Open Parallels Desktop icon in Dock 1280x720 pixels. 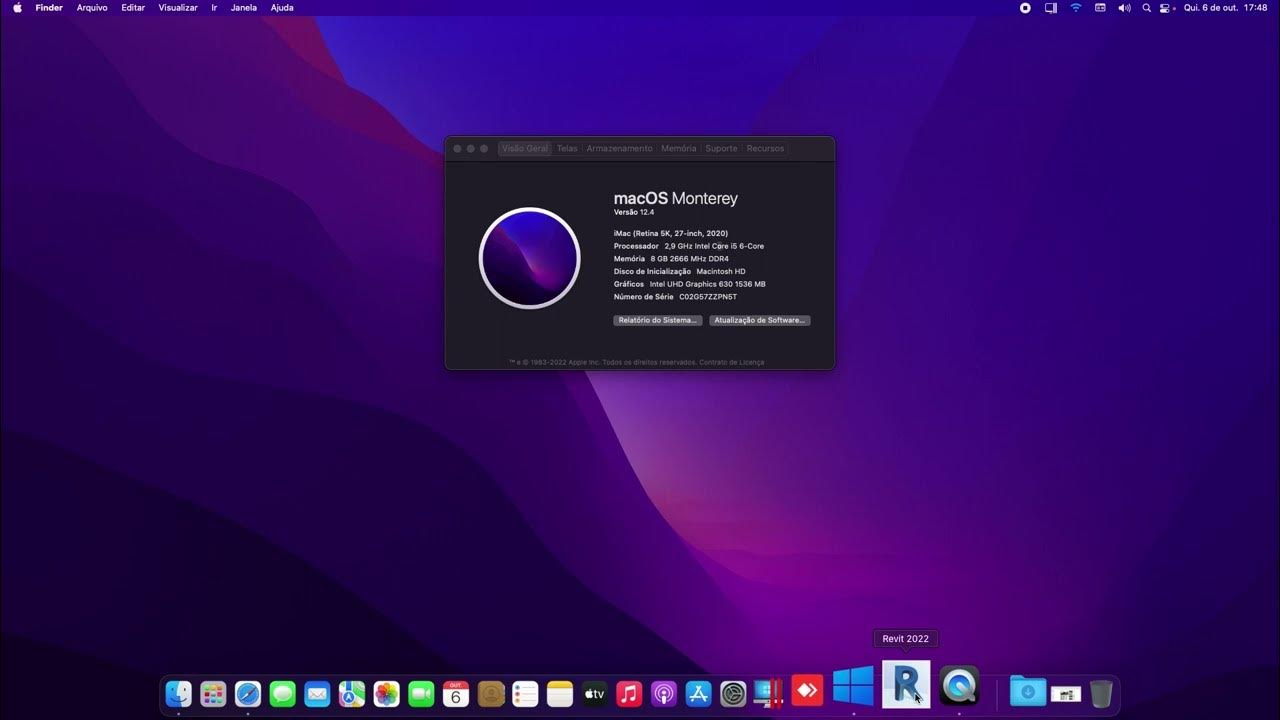click(x=769, y=693)
